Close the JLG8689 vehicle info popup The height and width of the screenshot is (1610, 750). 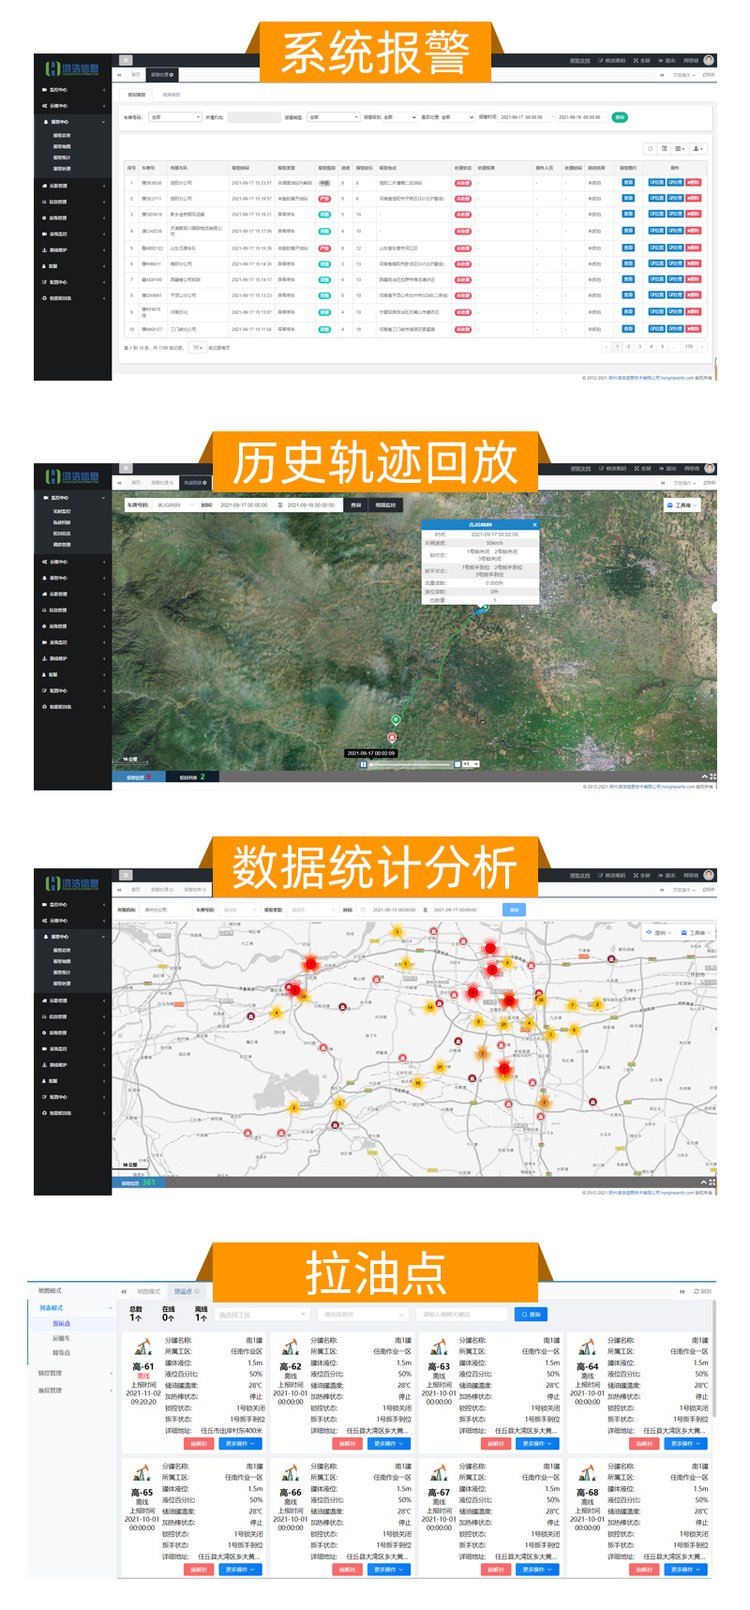click(x=534, y=525)
